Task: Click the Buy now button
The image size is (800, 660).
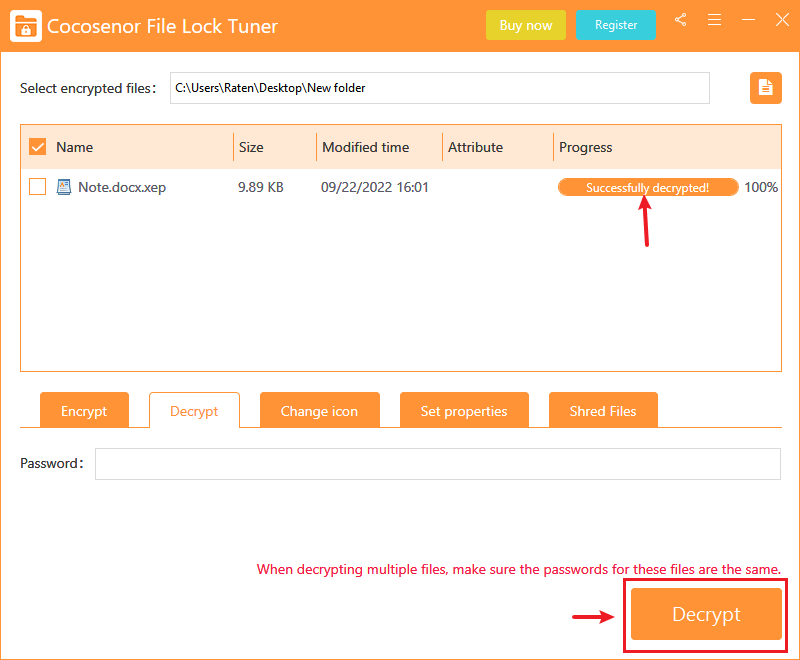Action: (x=526, y=25)
